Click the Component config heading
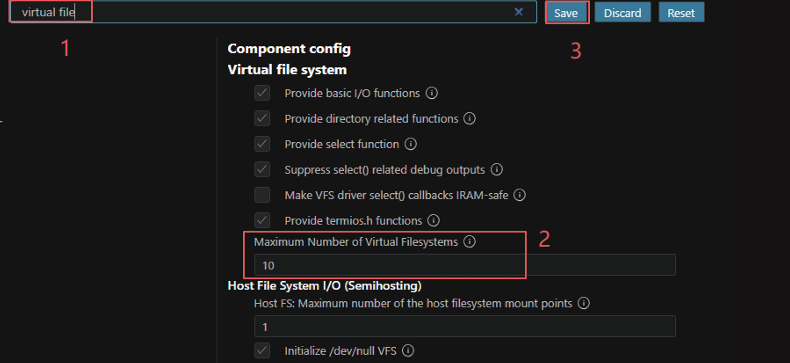The width and height of the screenshot is (790, 363). [x=289, y=49]
